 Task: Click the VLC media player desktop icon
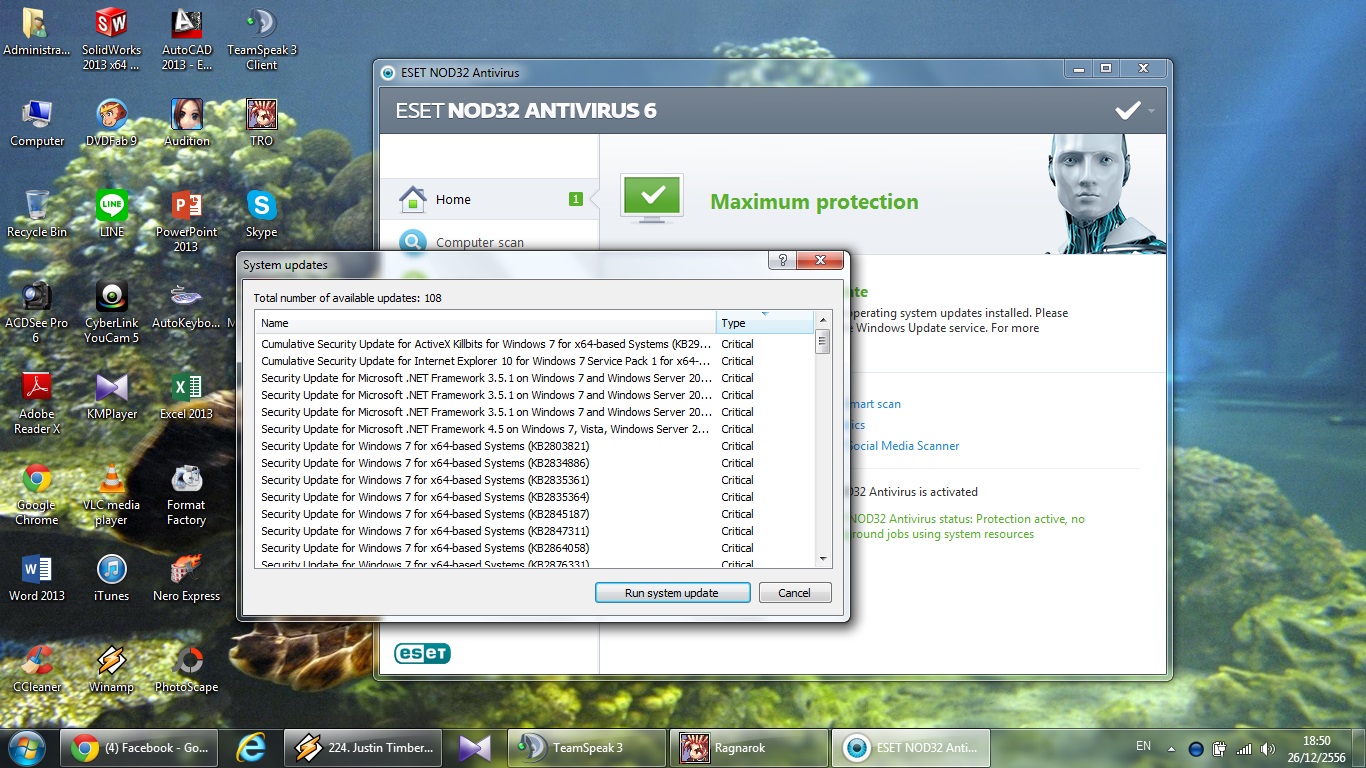[112, 494]
